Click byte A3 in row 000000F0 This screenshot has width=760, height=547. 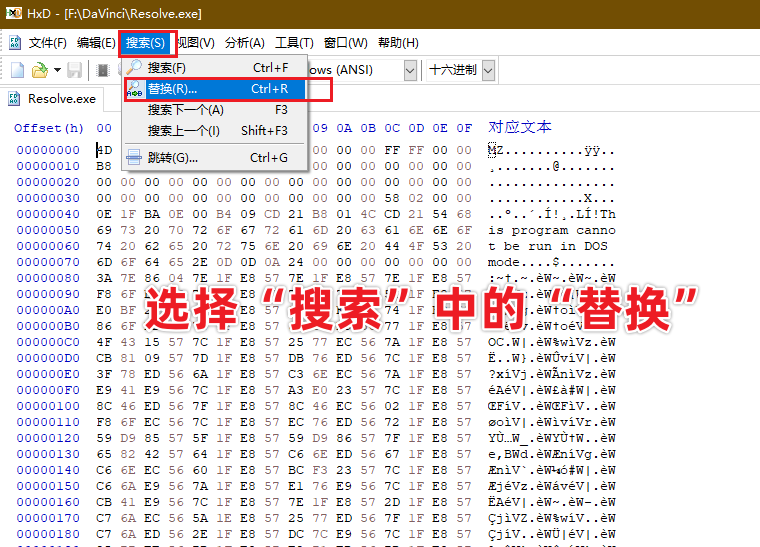(x=296, y=390)
